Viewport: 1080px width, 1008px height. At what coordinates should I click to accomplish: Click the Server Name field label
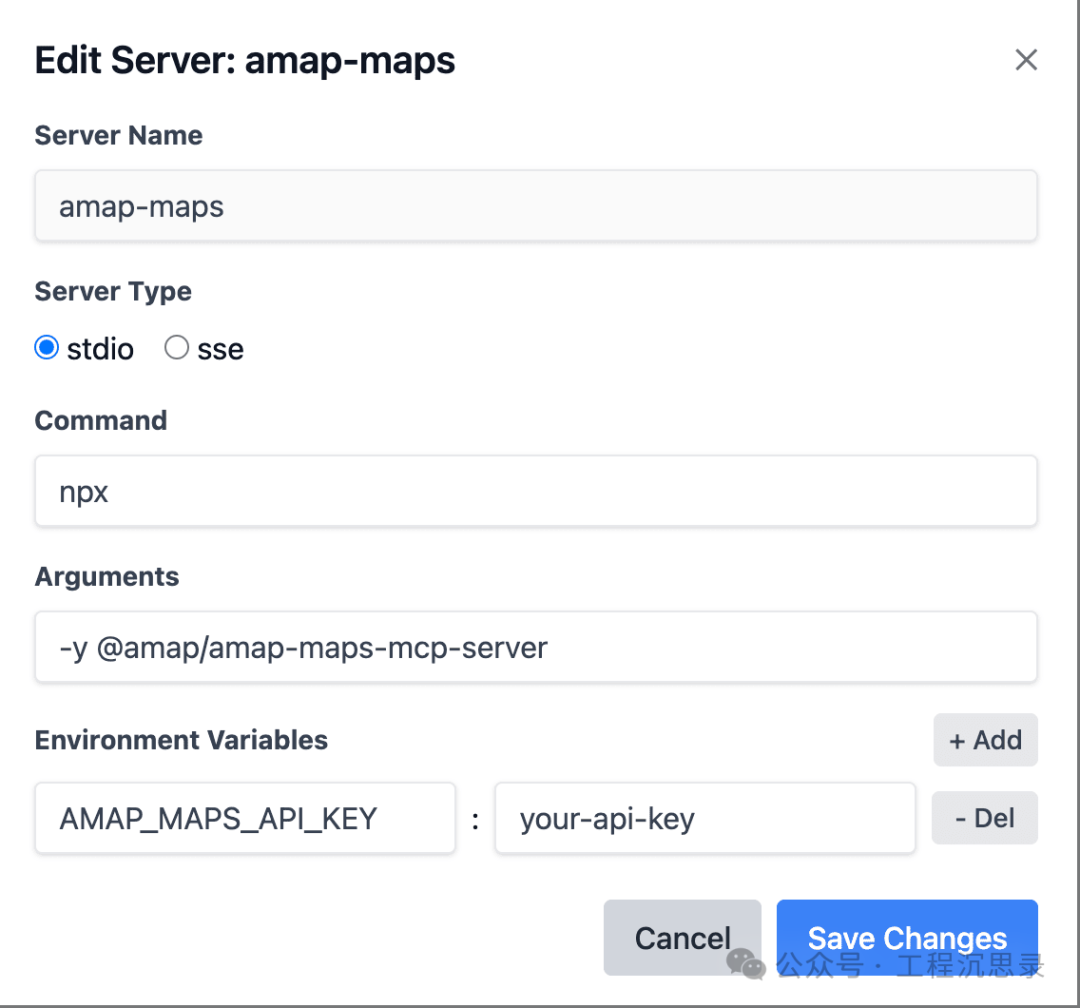pos(118,135)
